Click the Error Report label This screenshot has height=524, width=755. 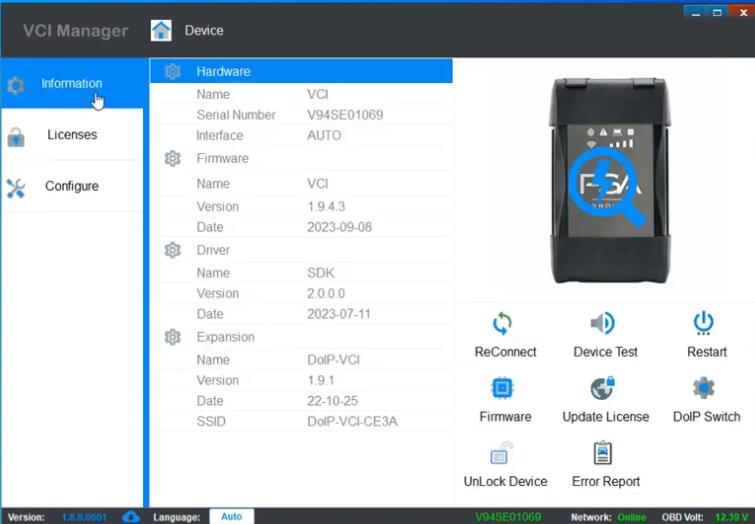[605, 482]
